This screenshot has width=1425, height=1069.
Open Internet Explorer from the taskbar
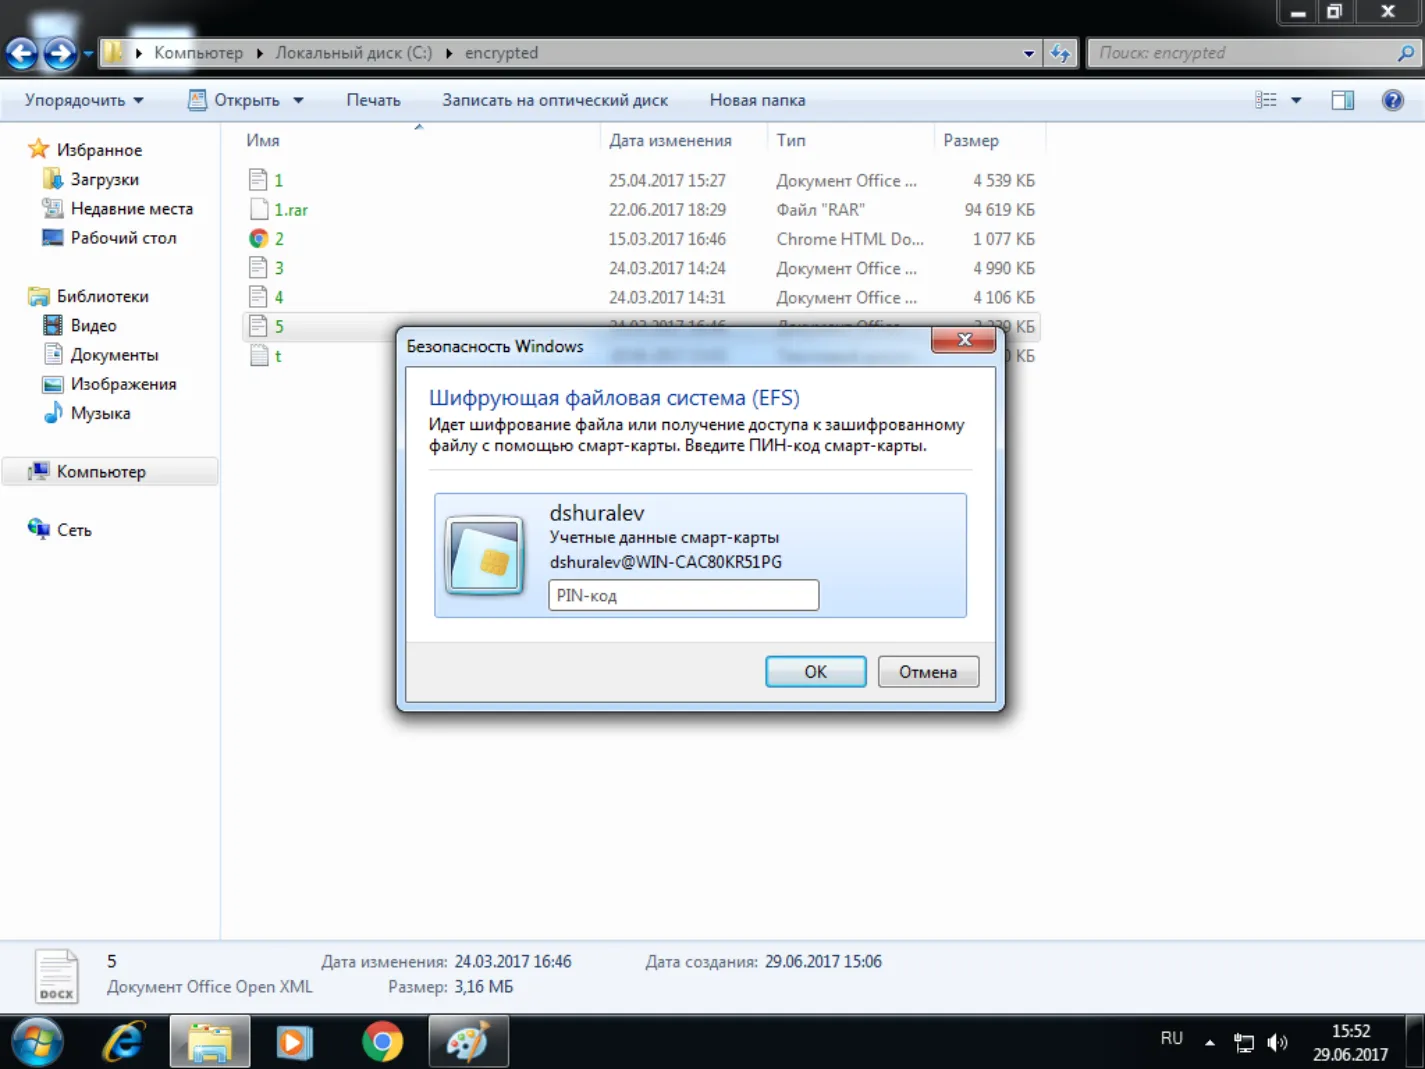pos(124,1042)
